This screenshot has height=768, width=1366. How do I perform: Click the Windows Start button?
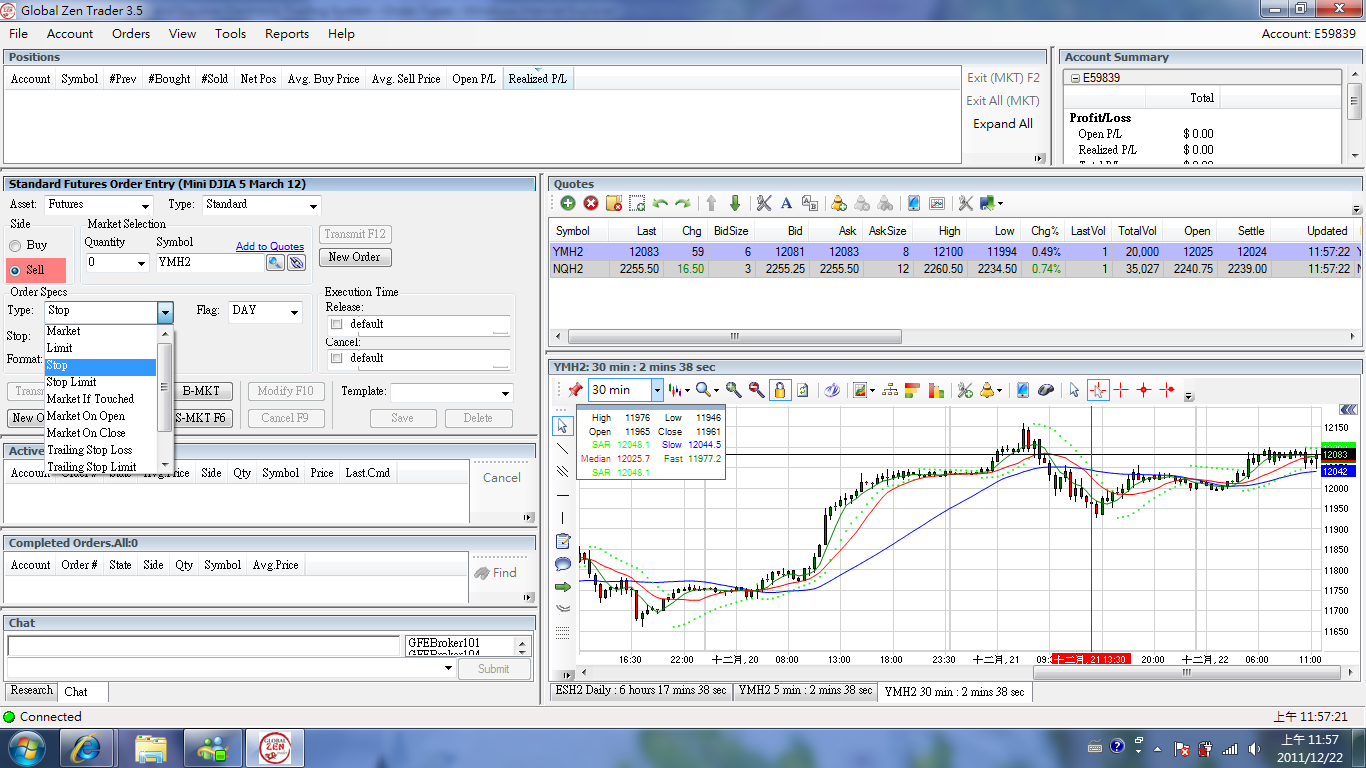25,746
